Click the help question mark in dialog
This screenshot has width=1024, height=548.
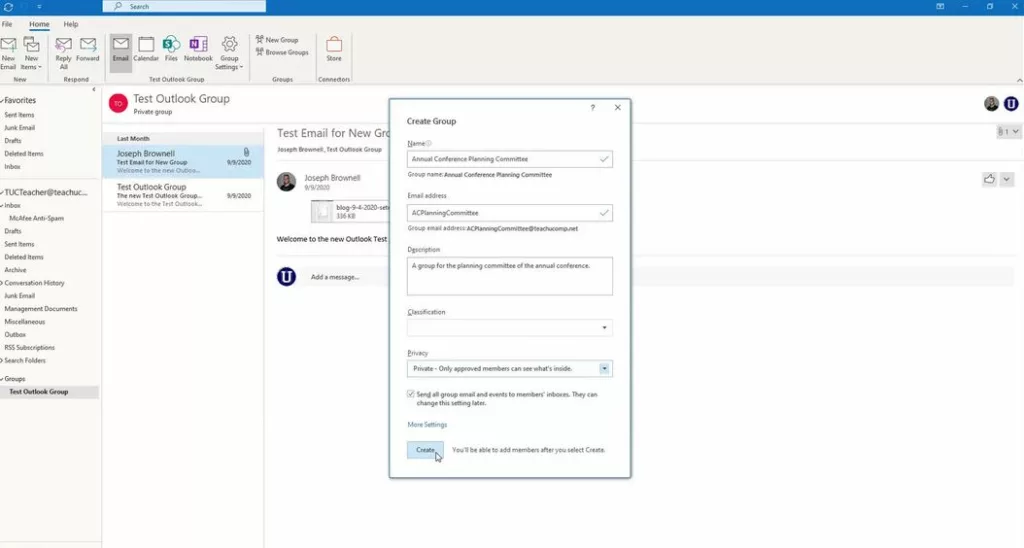[x=593, y=108]
